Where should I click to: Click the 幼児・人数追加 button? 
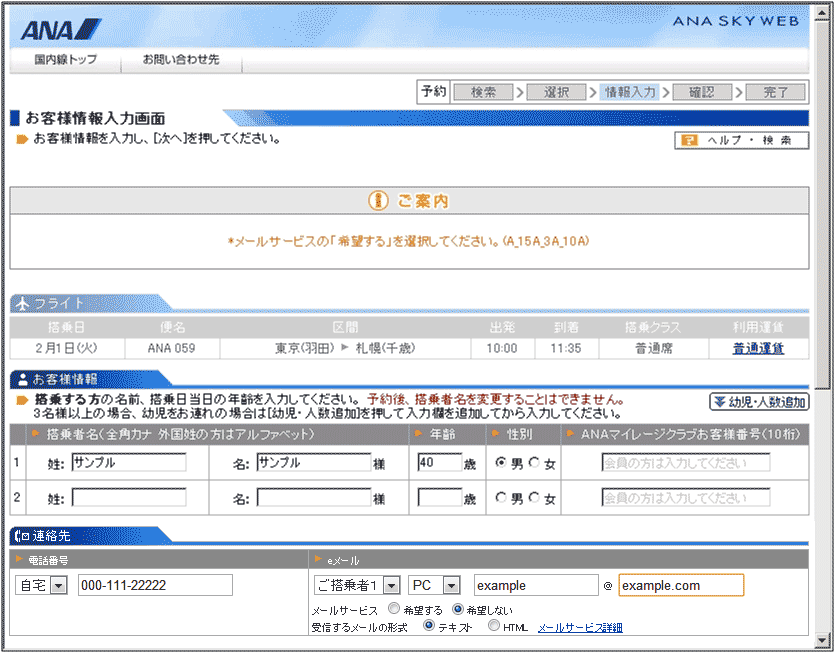759,402
